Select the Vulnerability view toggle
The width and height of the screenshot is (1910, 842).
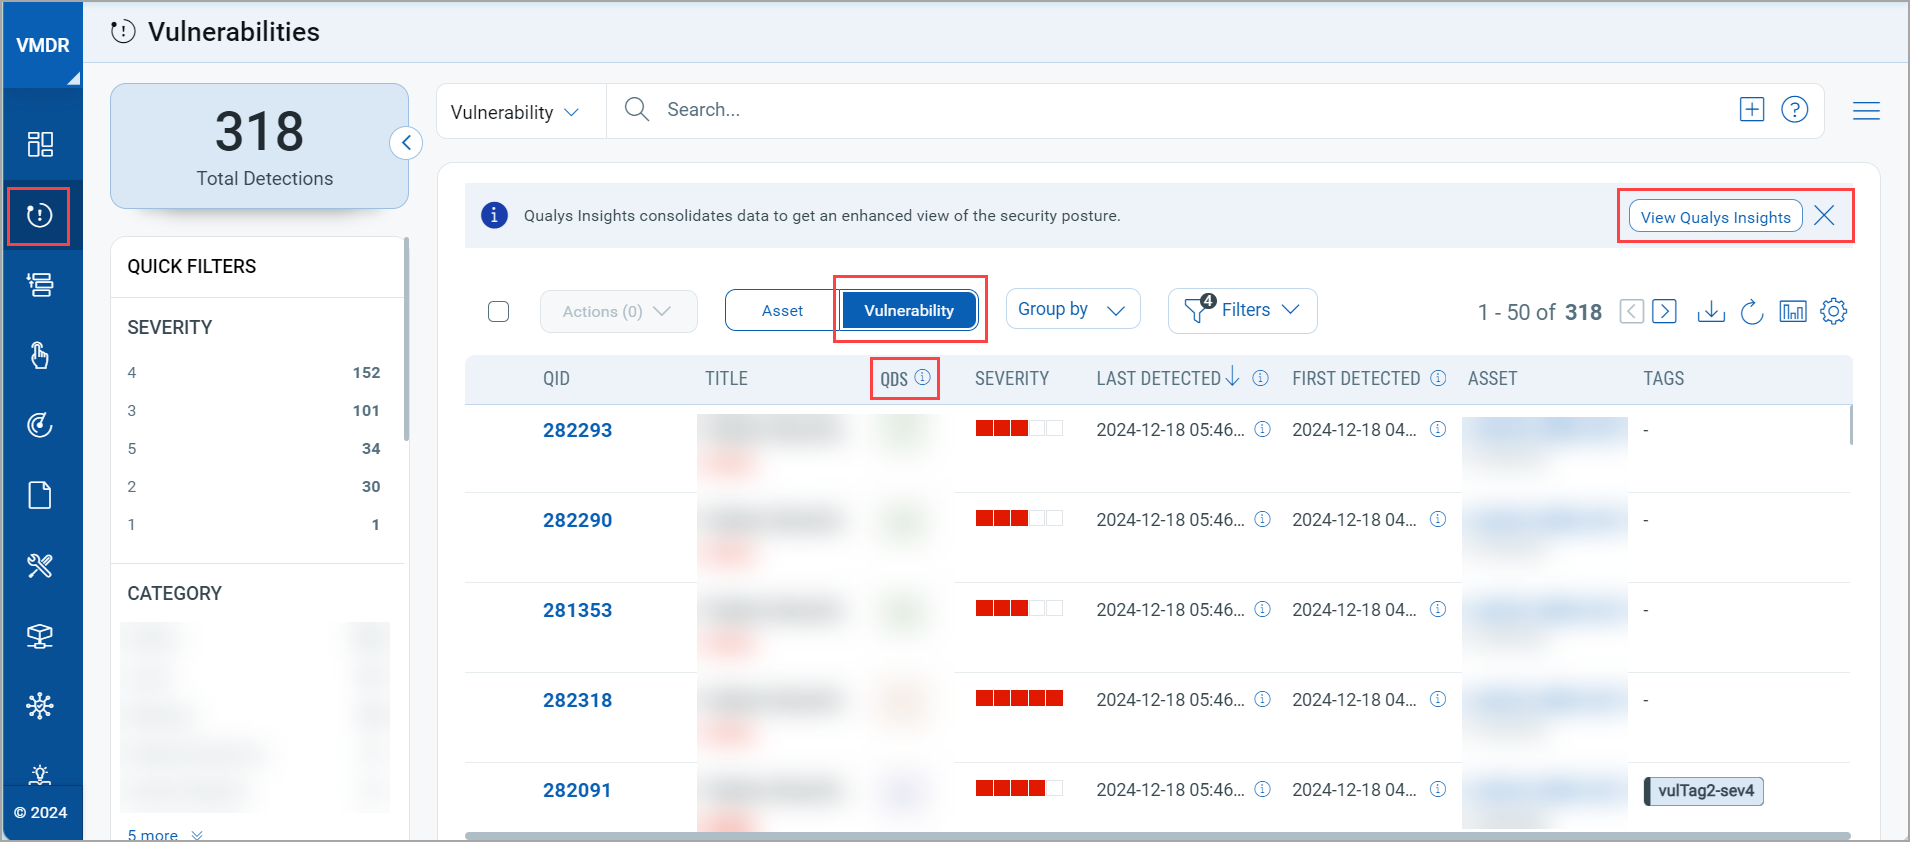[908, 311]
